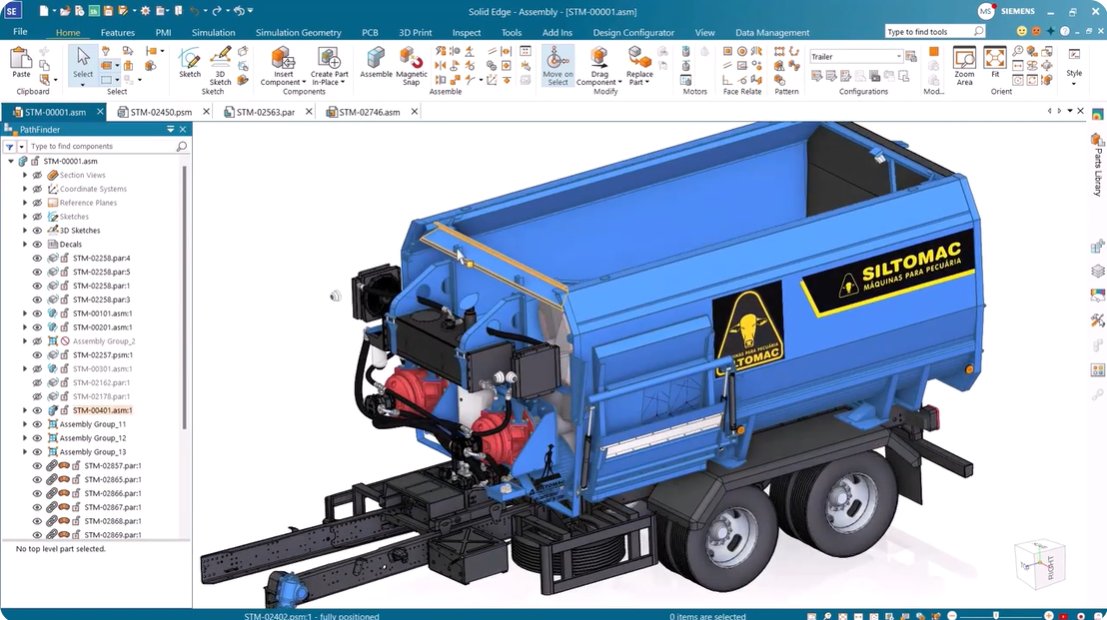Viewport: 1107px width, 620px height.
Task: Click Create Part In-Place icon
Action: (x=329, y=58)
